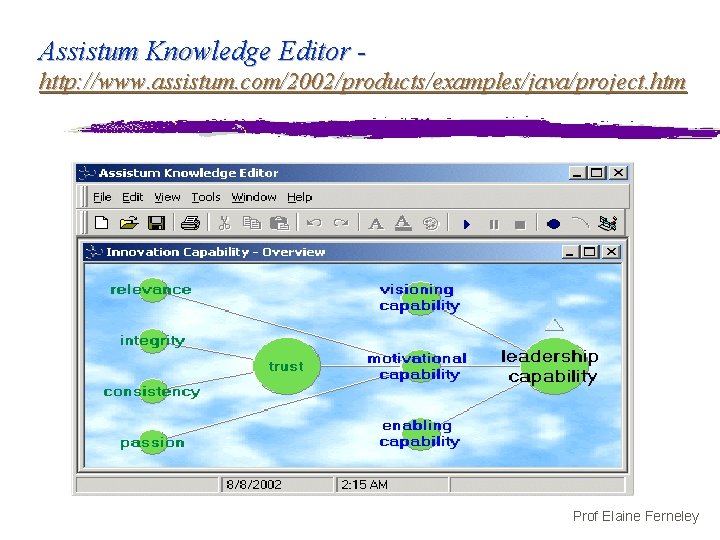720x540 pixels.
Task: Pause the simulation with pause icon
Action: point(494,224)
